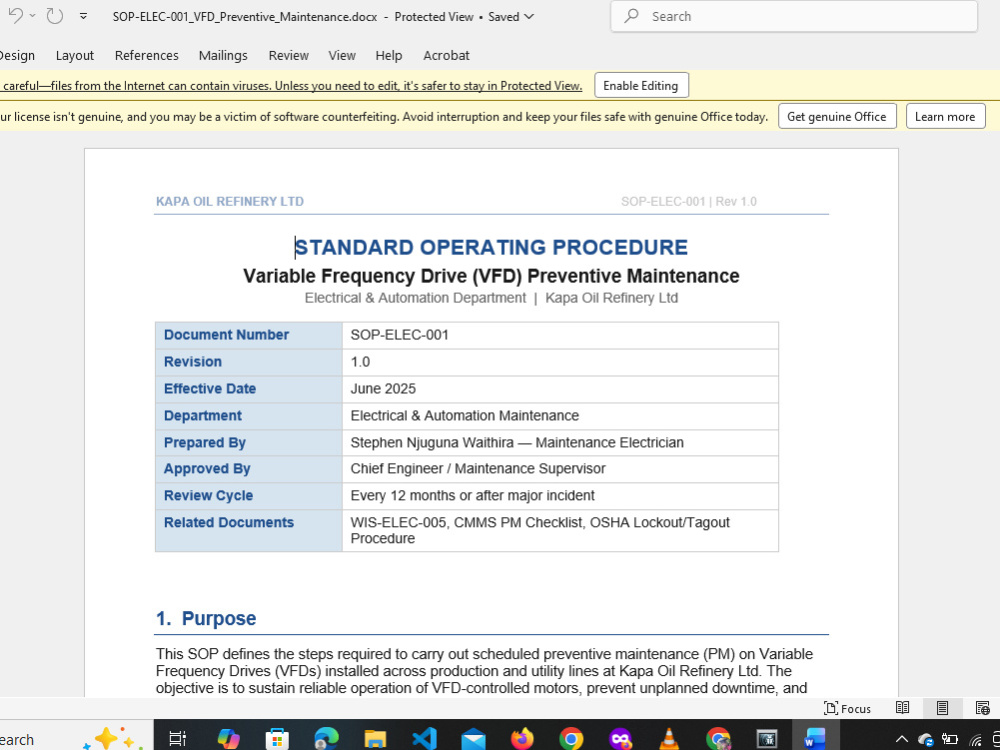Open the second Chrome profile icon
Viewport: 1000px width, 750px height.
718,739
